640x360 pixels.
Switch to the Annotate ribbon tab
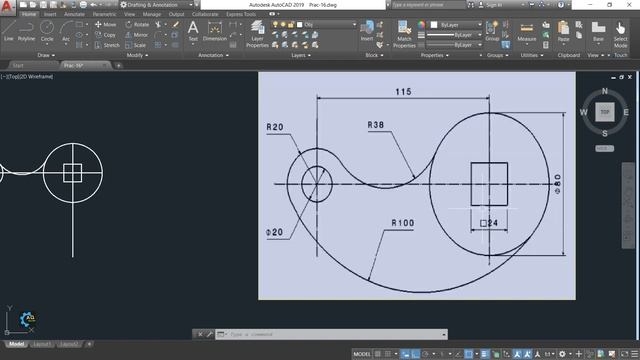[x=74, y=14]
